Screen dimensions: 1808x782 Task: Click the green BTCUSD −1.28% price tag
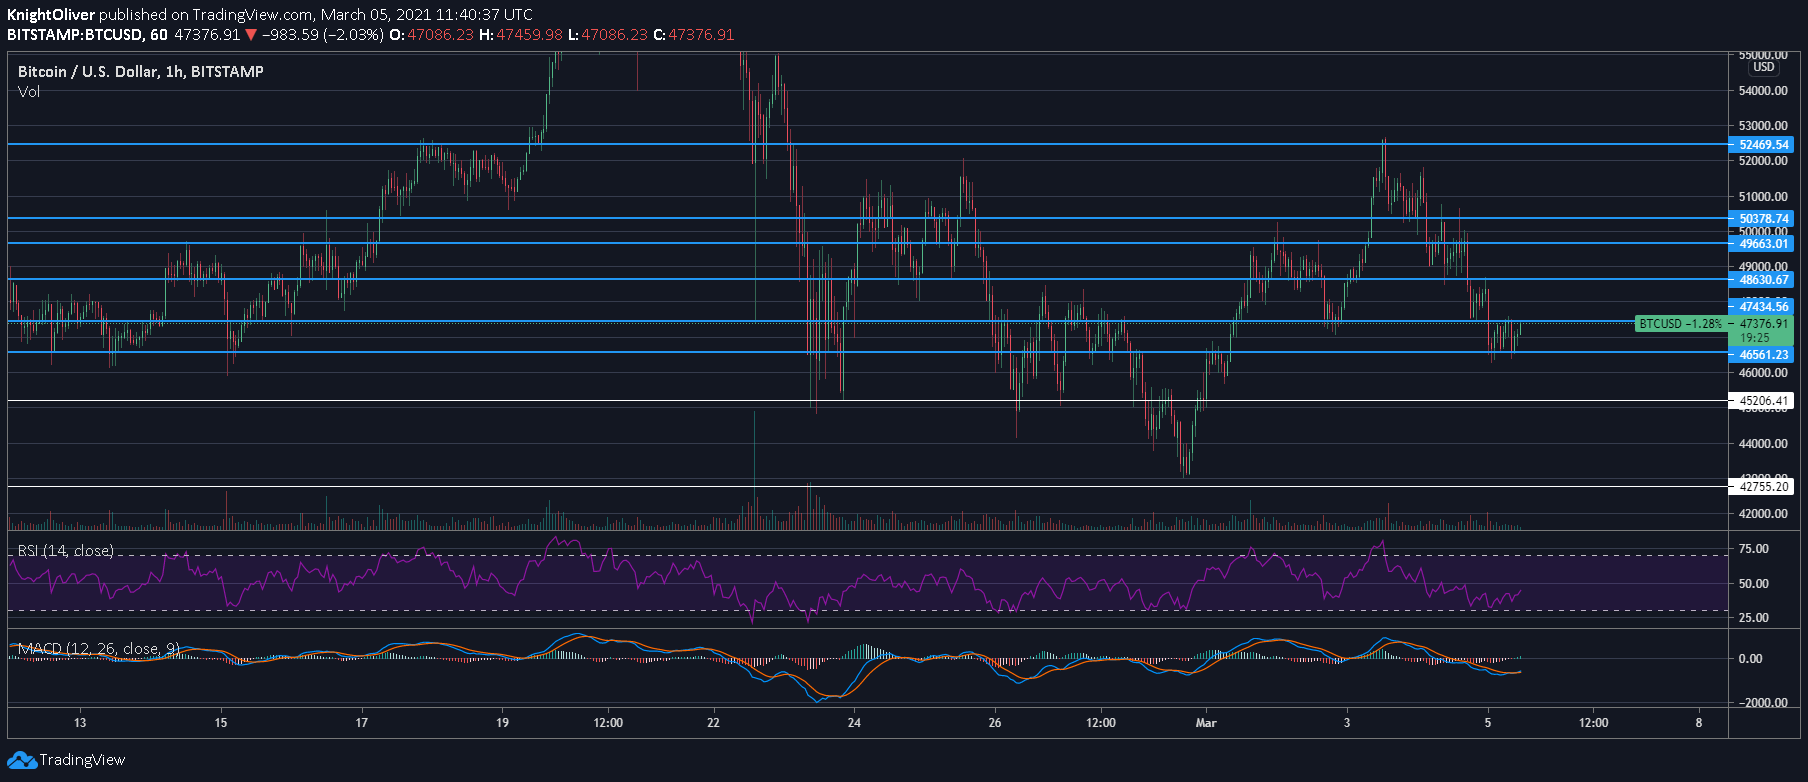[1681, 324]
